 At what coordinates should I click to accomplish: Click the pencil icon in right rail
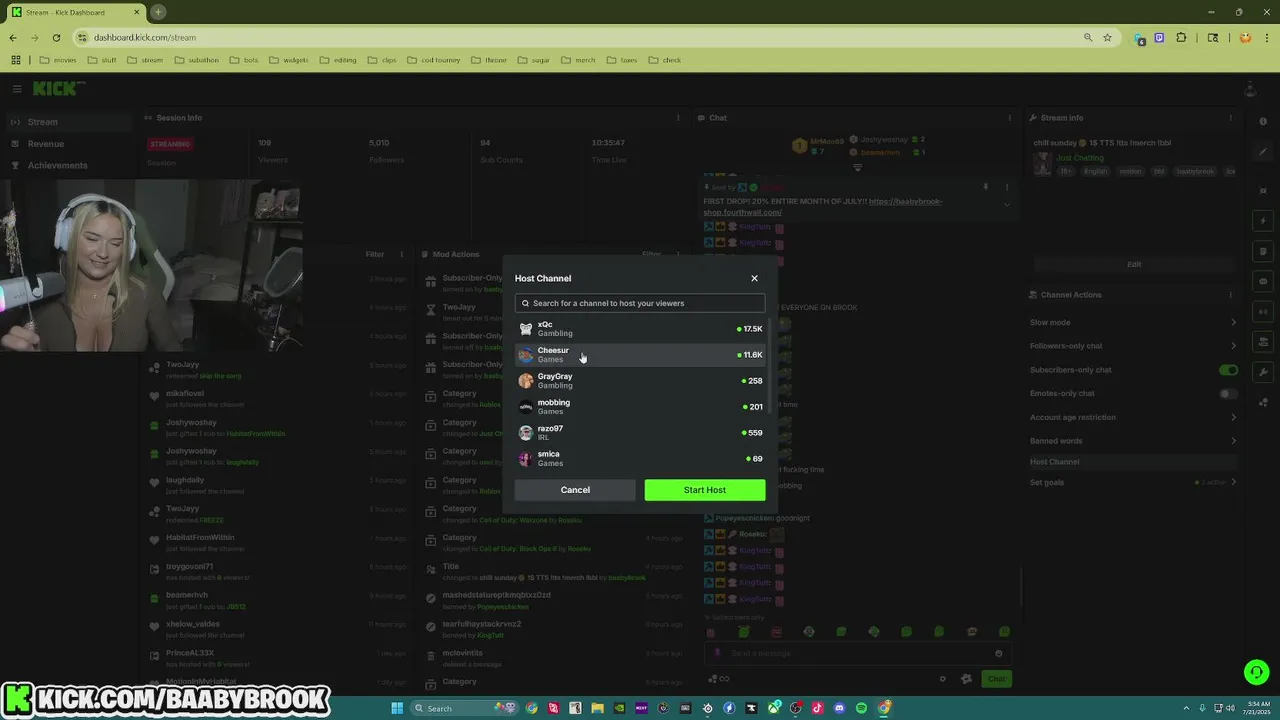click(x=1263, y=152)
